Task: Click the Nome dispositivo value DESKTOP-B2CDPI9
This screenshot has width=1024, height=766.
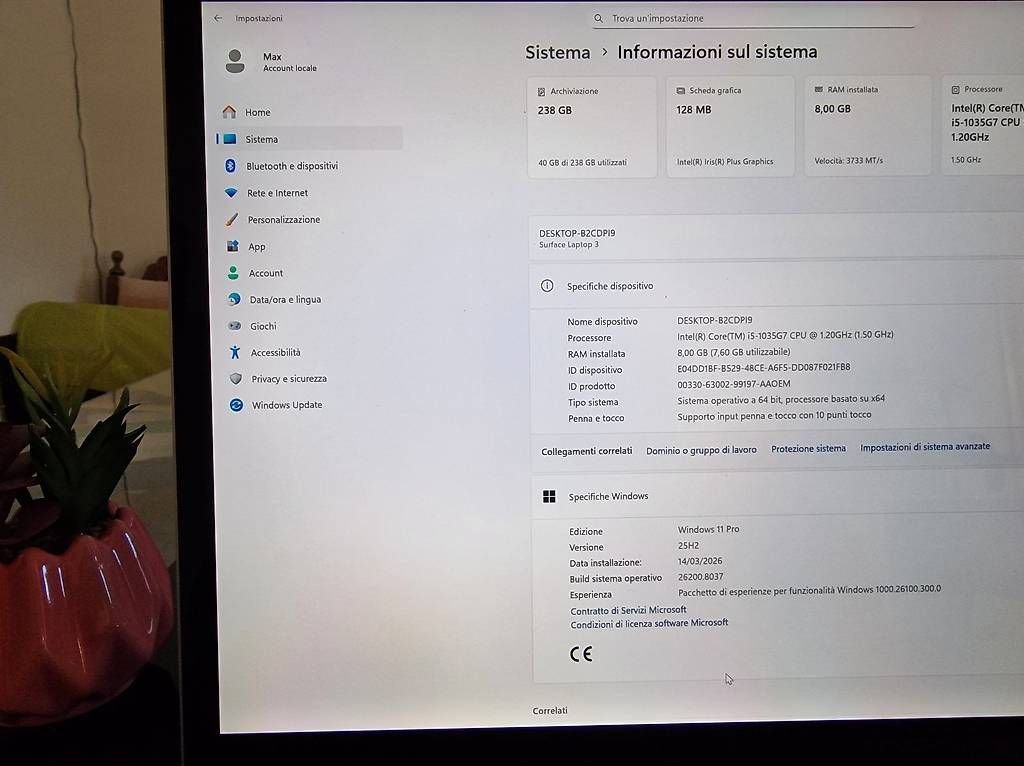Action: 714,321
